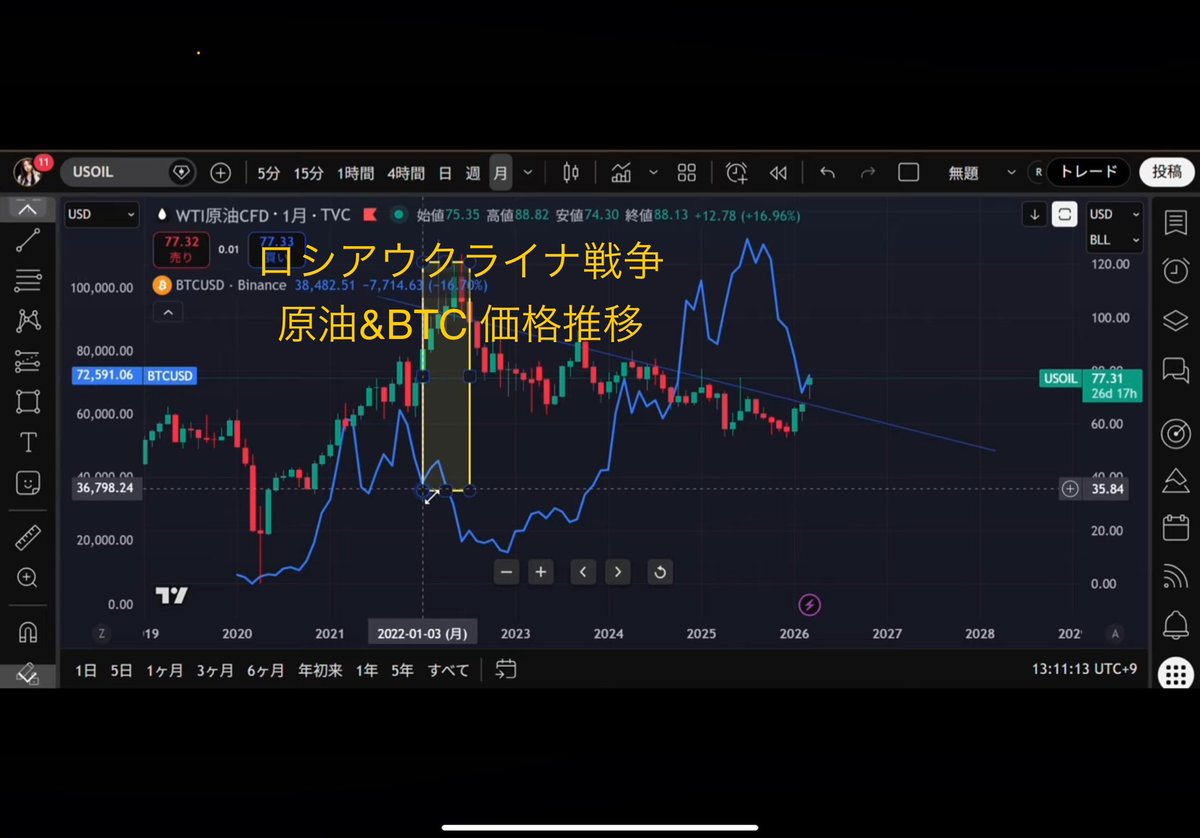
Task: Select the forecasting position tool
Action: (28, 361)
